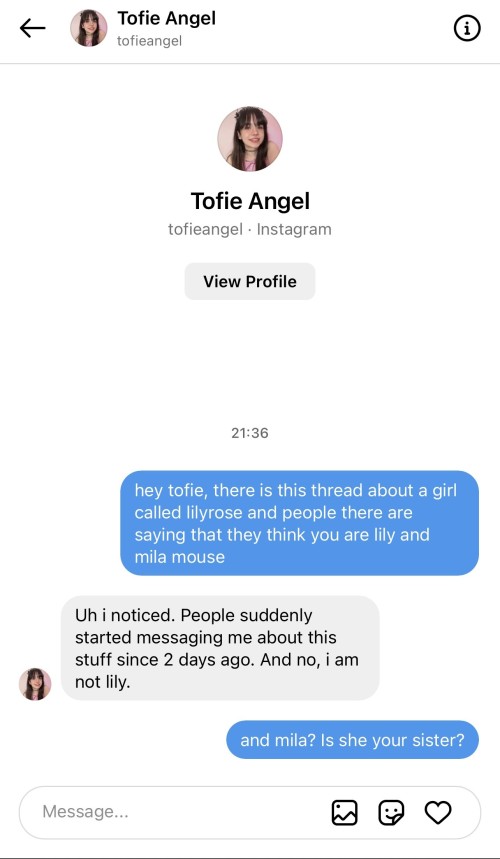Select the 'Uh i noticed' received message
The height and width of the screenshot is (859, 500).
(x=220, y=648)
